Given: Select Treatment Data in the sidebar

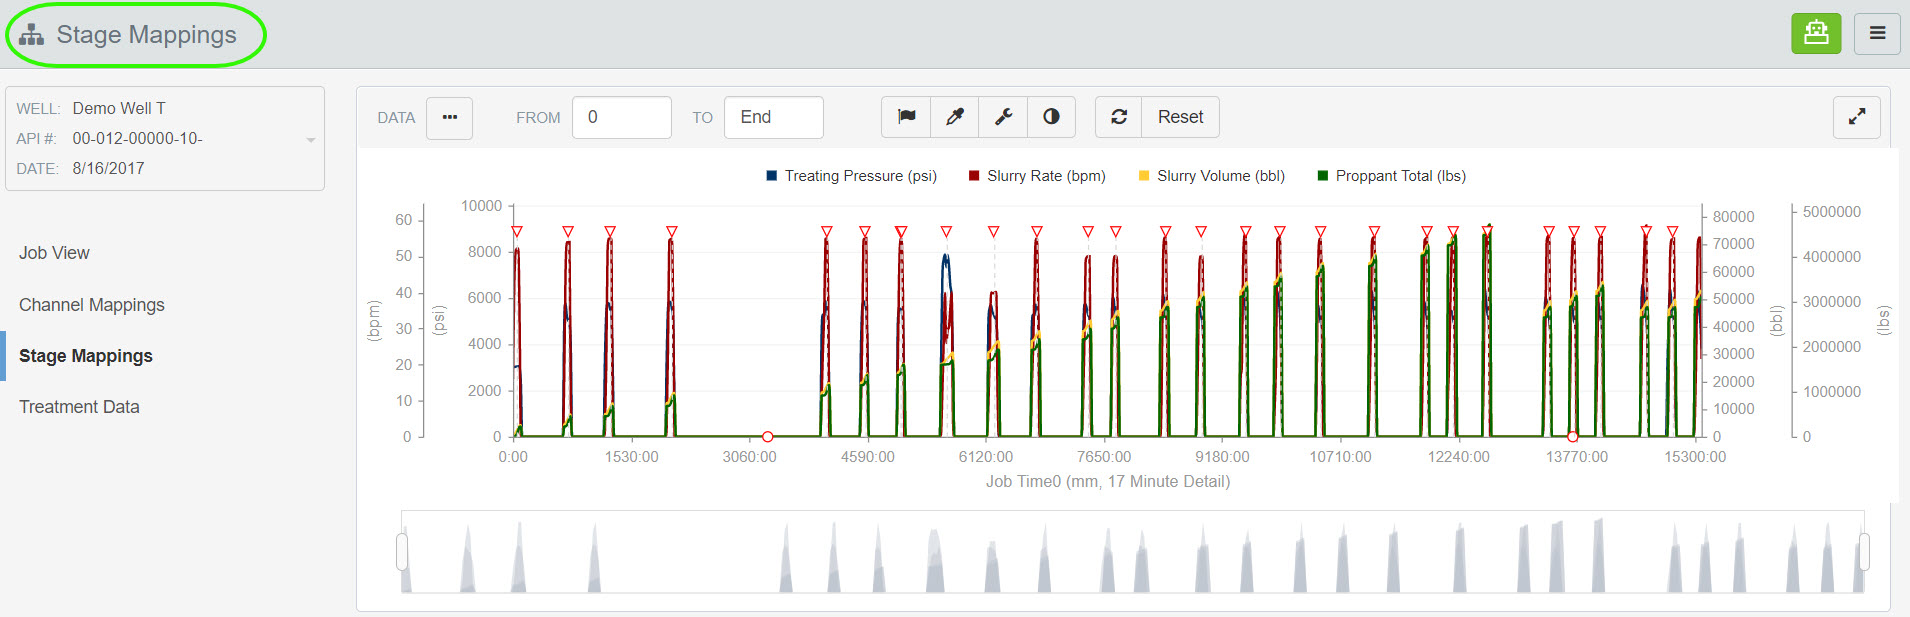Looking at the screenshot, I should [79, 407].
